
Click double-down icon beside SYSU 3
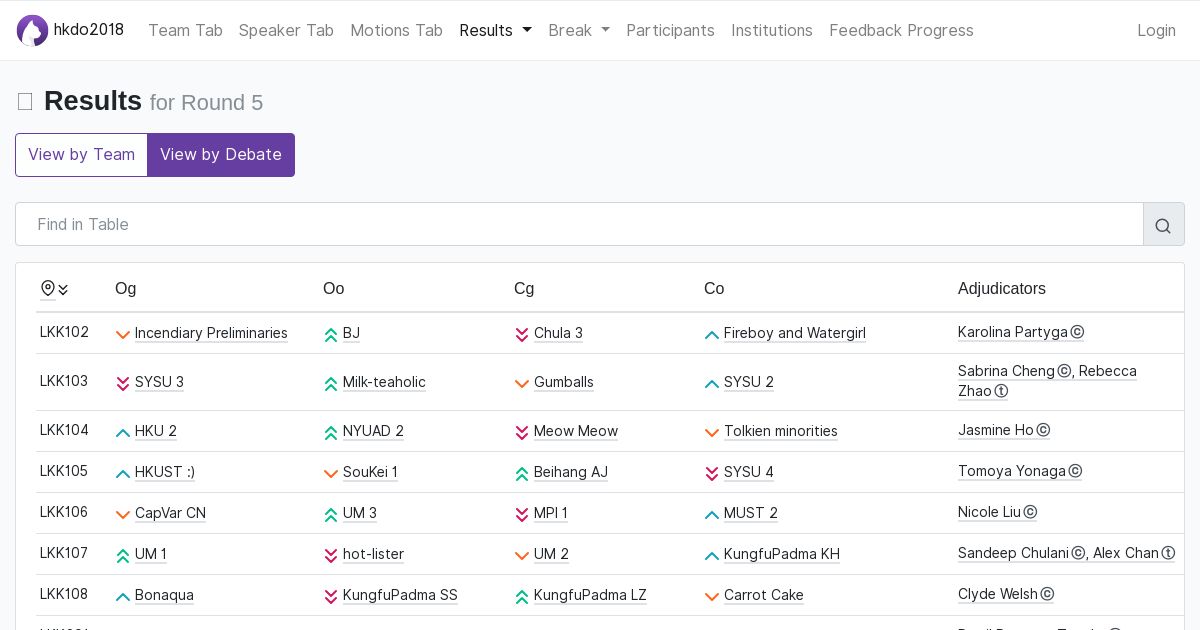click(x=123, y=383)
